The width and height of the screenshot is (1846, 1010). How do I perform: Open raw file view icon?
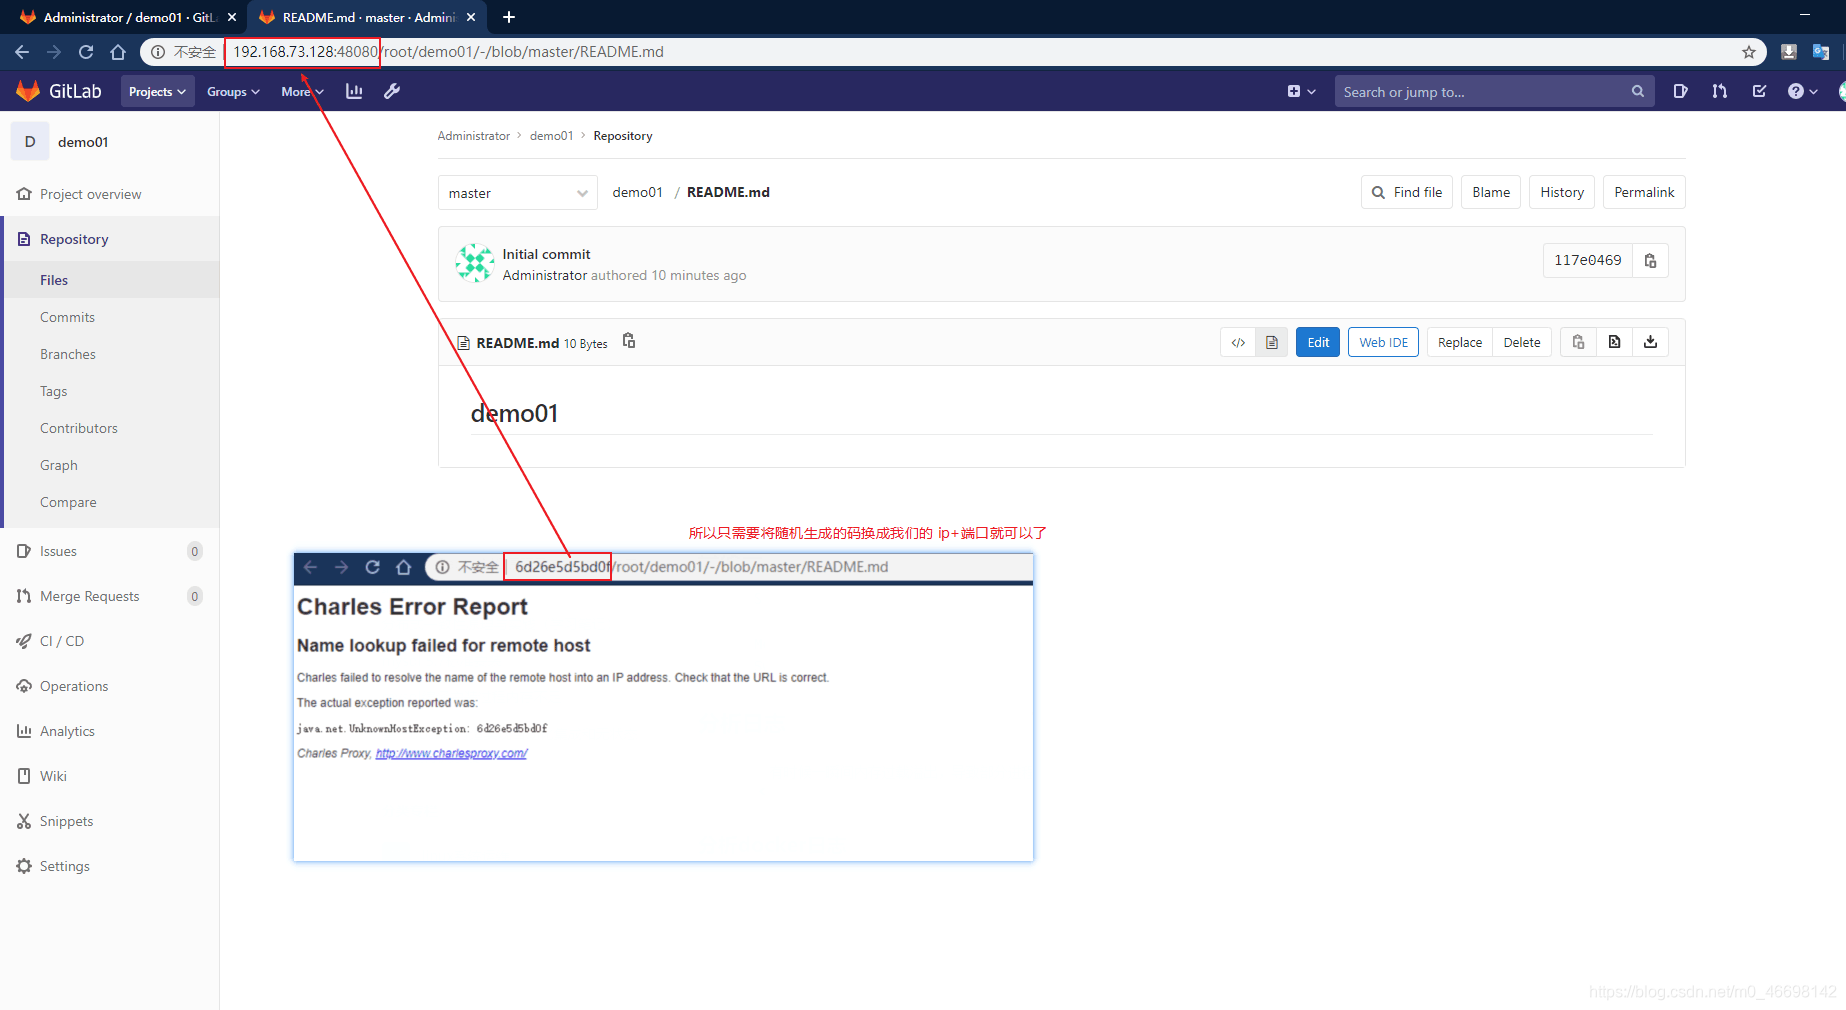coord(1614,342)
